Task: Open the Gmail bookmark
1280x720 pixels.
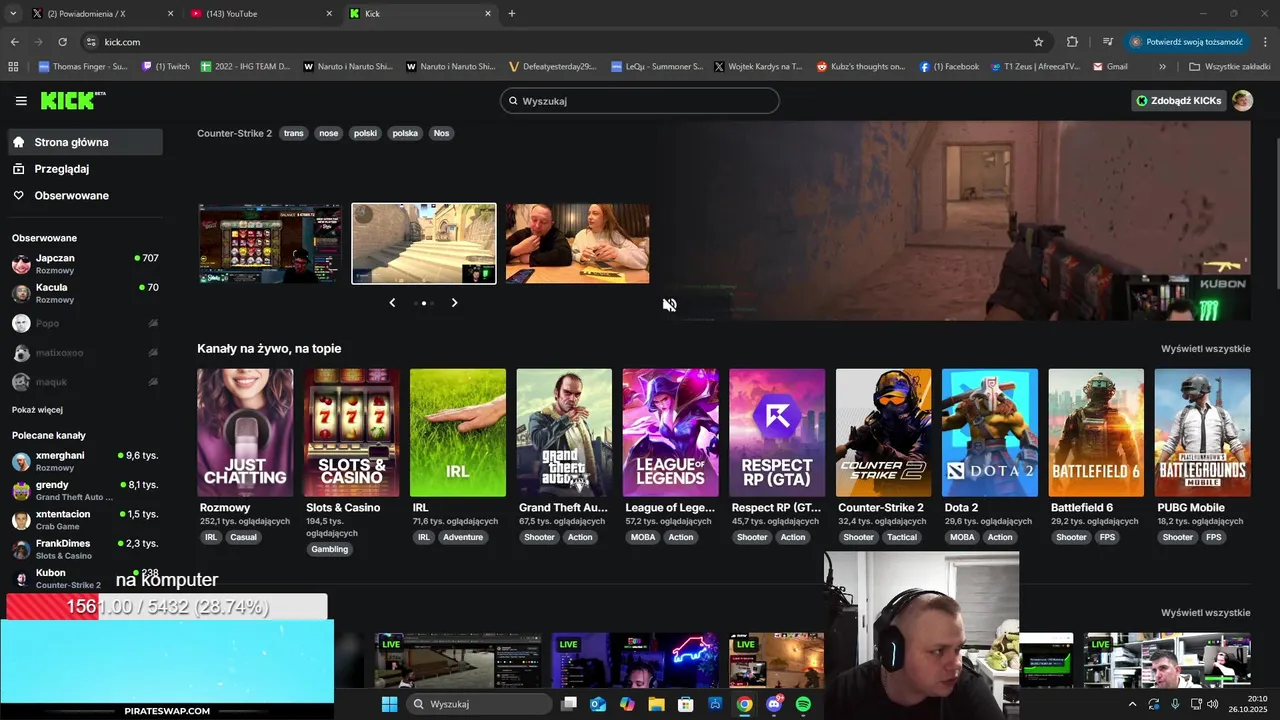Action: [x=1111, y=67]
